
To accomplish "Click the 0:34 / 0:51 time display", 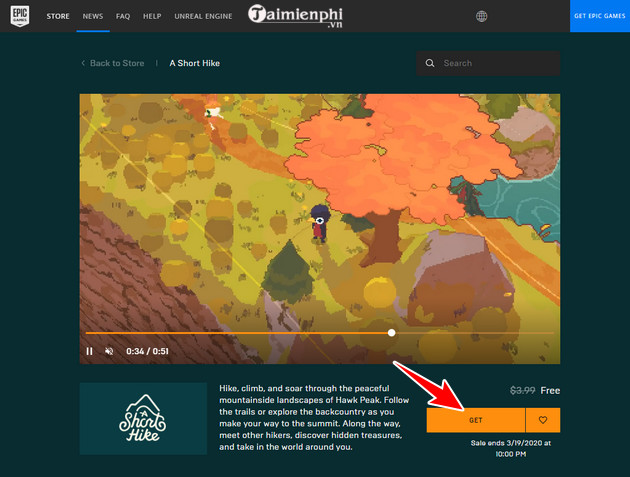I will pos(147,351).
